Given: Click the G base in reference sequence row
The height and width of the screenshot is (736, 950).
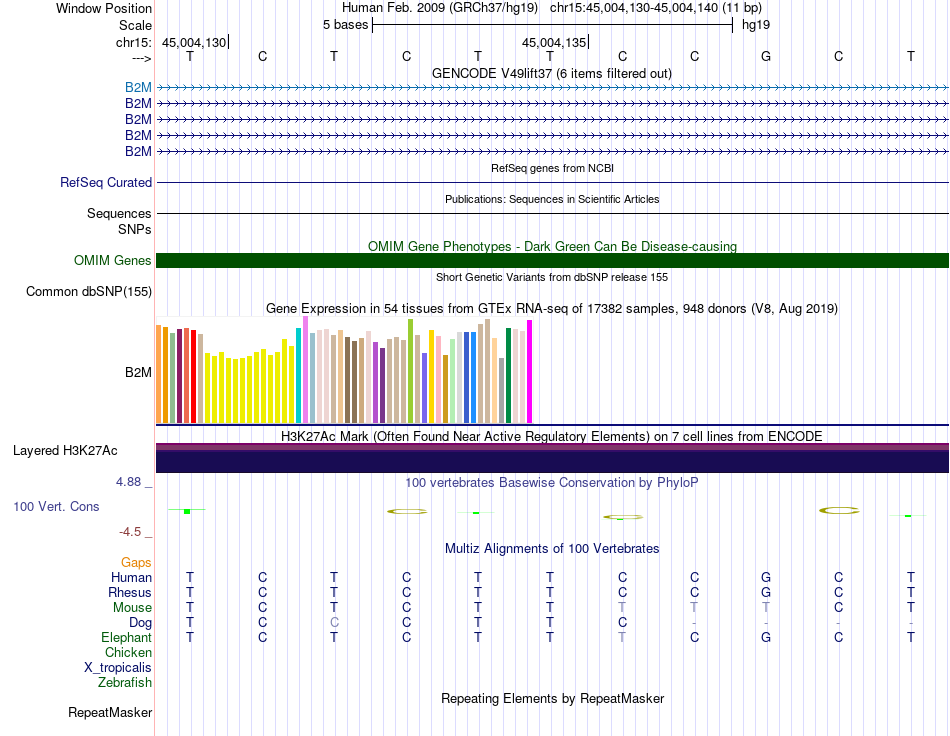Looking at the screenshot, I should [x=766, y=56].
